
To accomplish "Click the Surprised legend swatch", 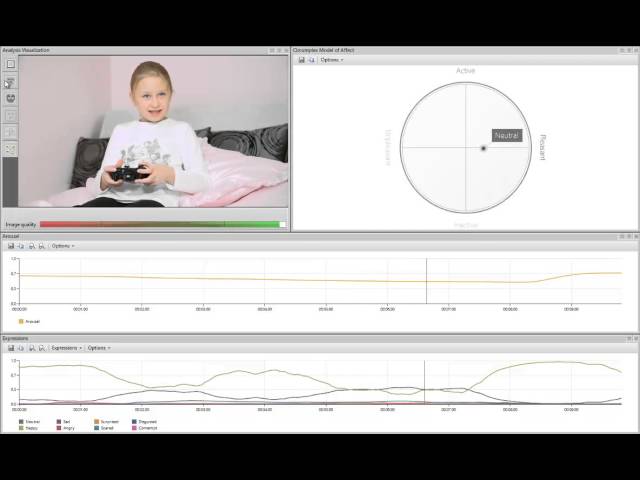I will [x=97, y=422].
